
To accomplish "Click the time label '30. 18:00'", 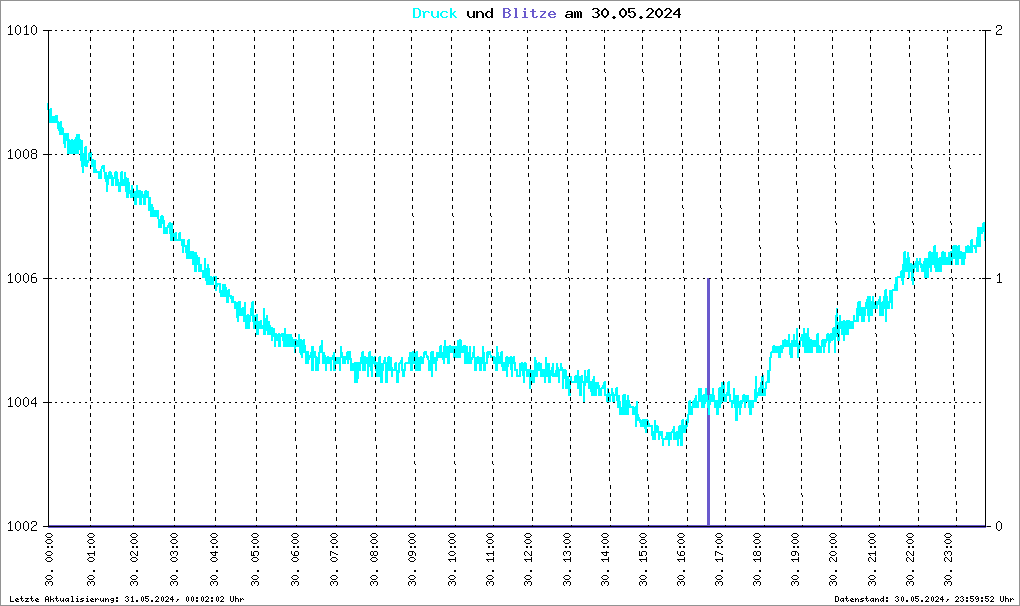I will (x=757, y=560).
